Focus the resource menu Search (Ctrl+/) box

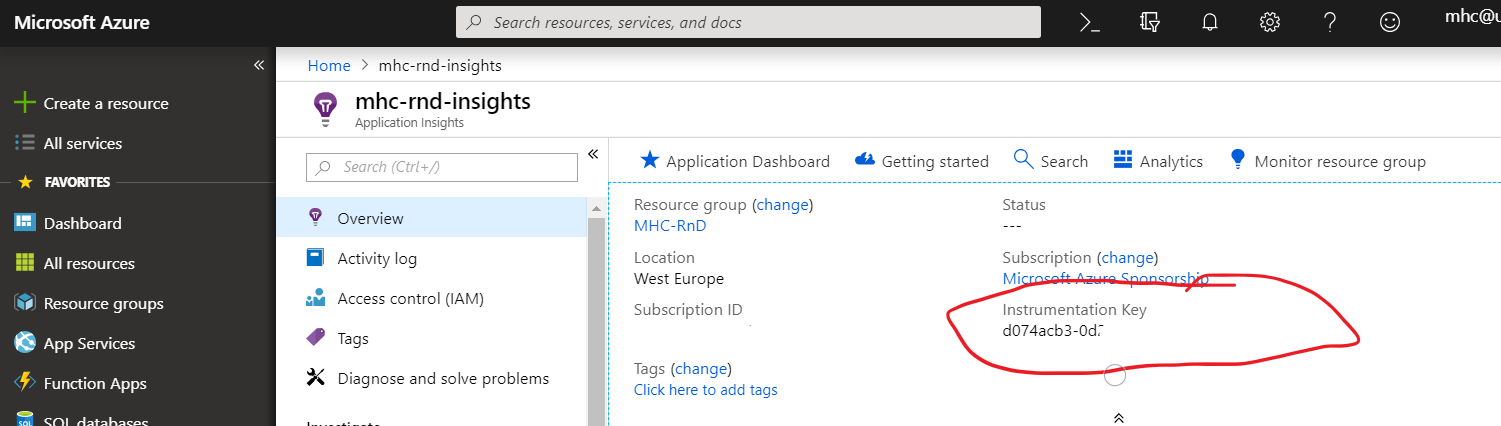pos(442,167)
